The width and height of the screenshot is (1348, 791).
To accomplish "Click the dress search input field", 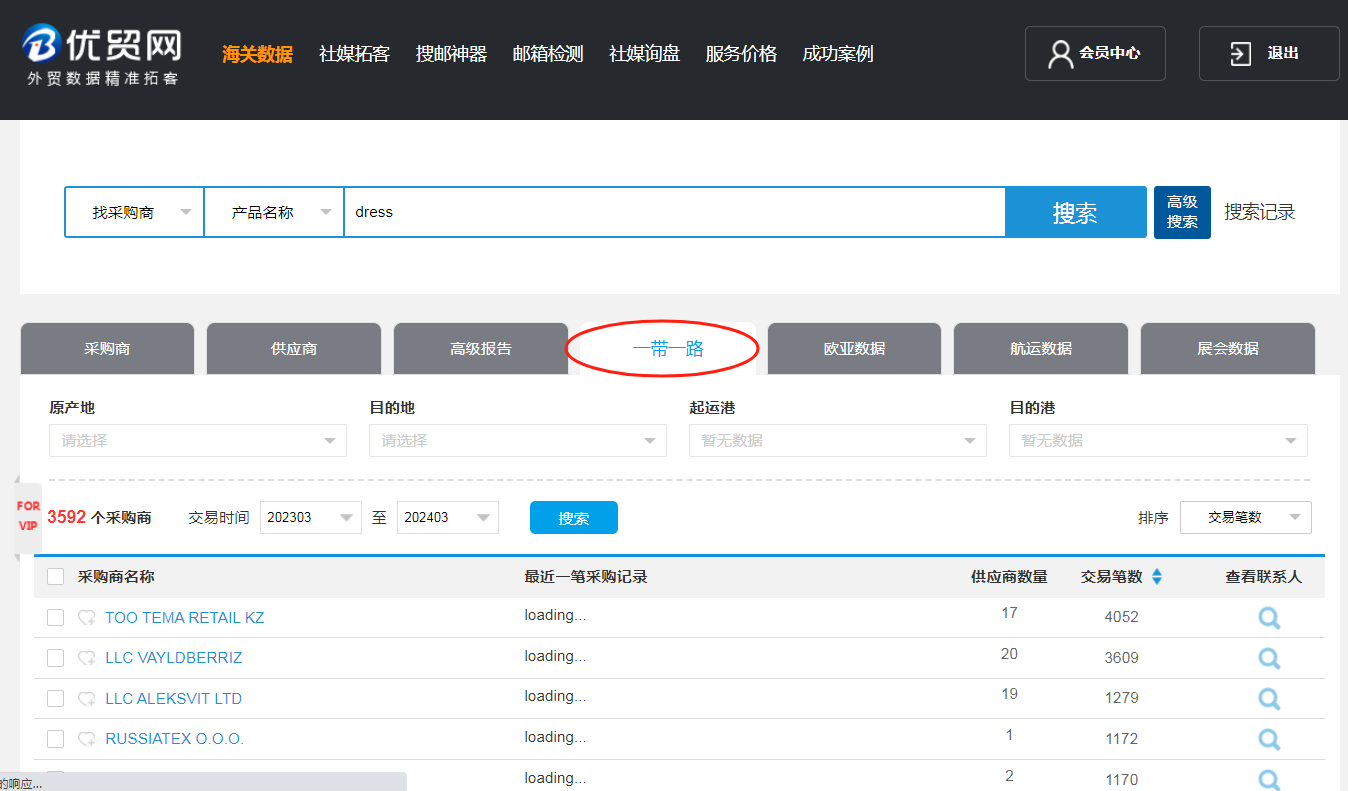I will tap(674, 212).
